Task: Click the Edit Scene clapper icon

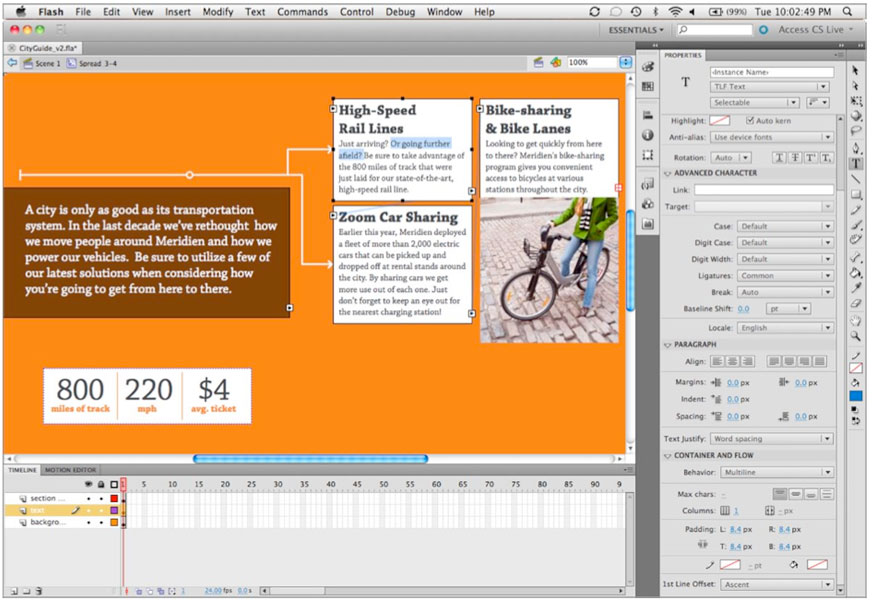Action: [x=538, y=63]
